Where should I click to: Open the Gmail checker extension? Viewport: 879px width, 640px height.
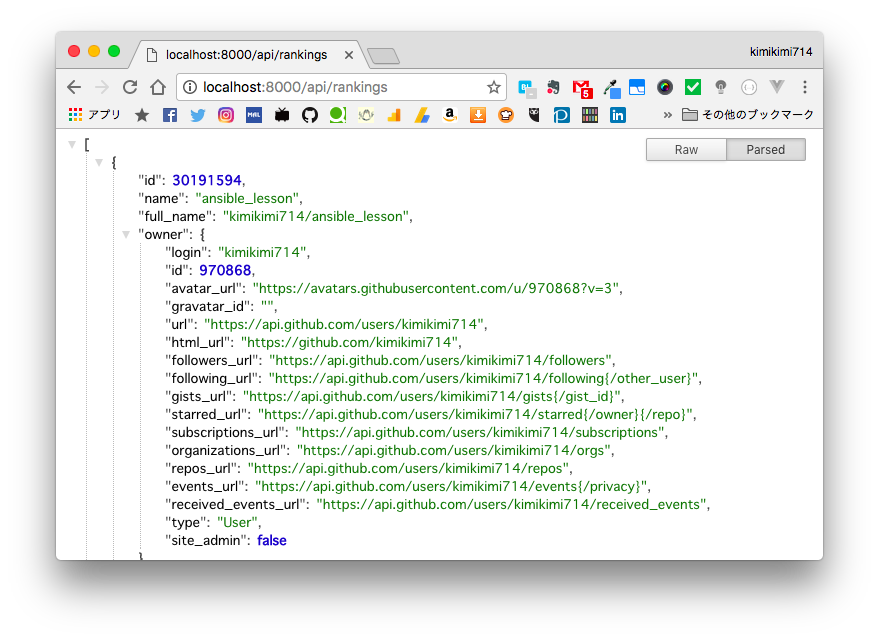coord(582,88)
